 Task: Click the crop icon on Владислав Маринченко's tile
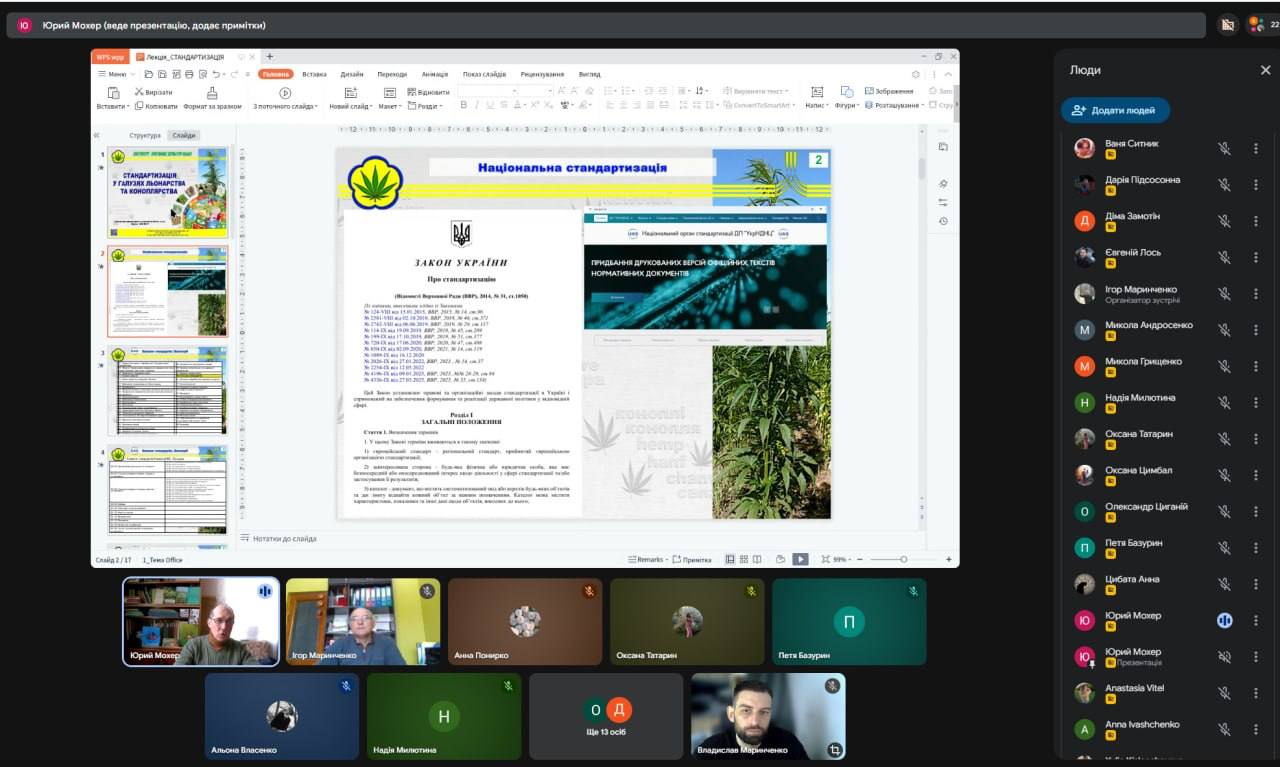pyautogui.click(x=834, y=749)
